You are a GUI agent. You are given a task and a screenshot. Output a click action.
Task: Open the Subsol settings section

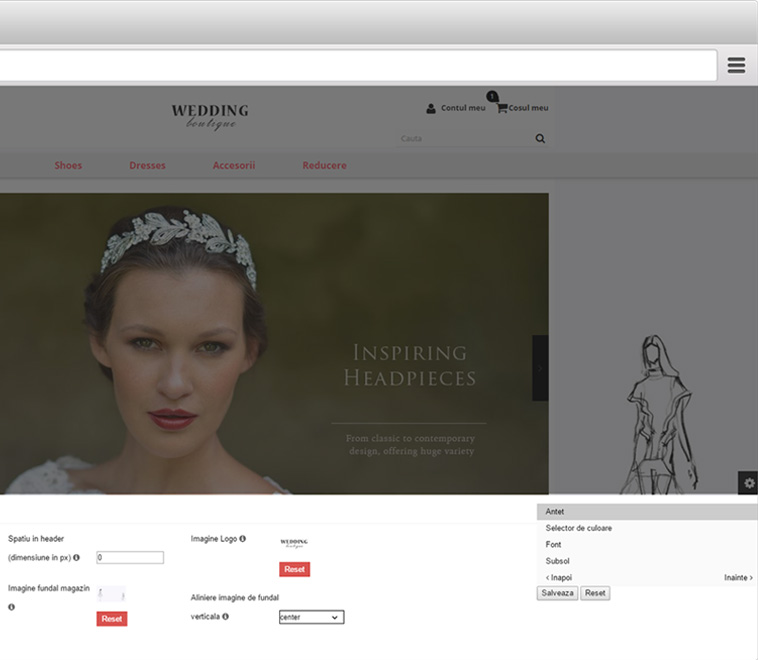[x=557, y=561]
